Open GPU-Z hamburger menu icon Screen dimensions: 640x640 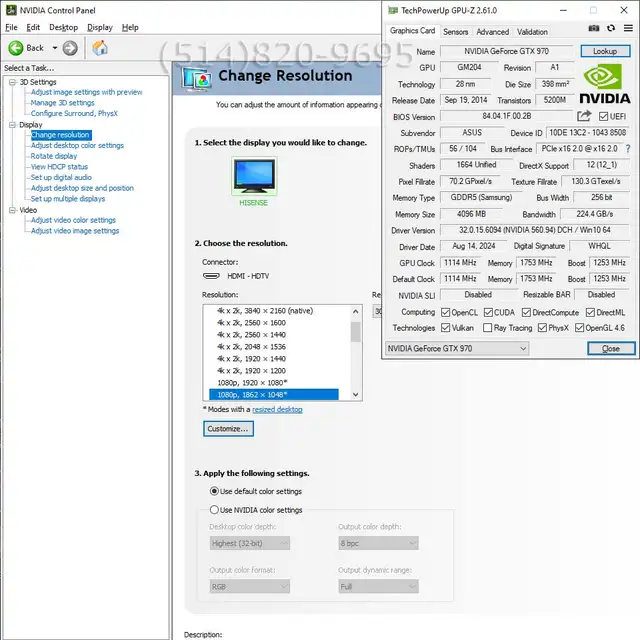[x=628, y=28]
